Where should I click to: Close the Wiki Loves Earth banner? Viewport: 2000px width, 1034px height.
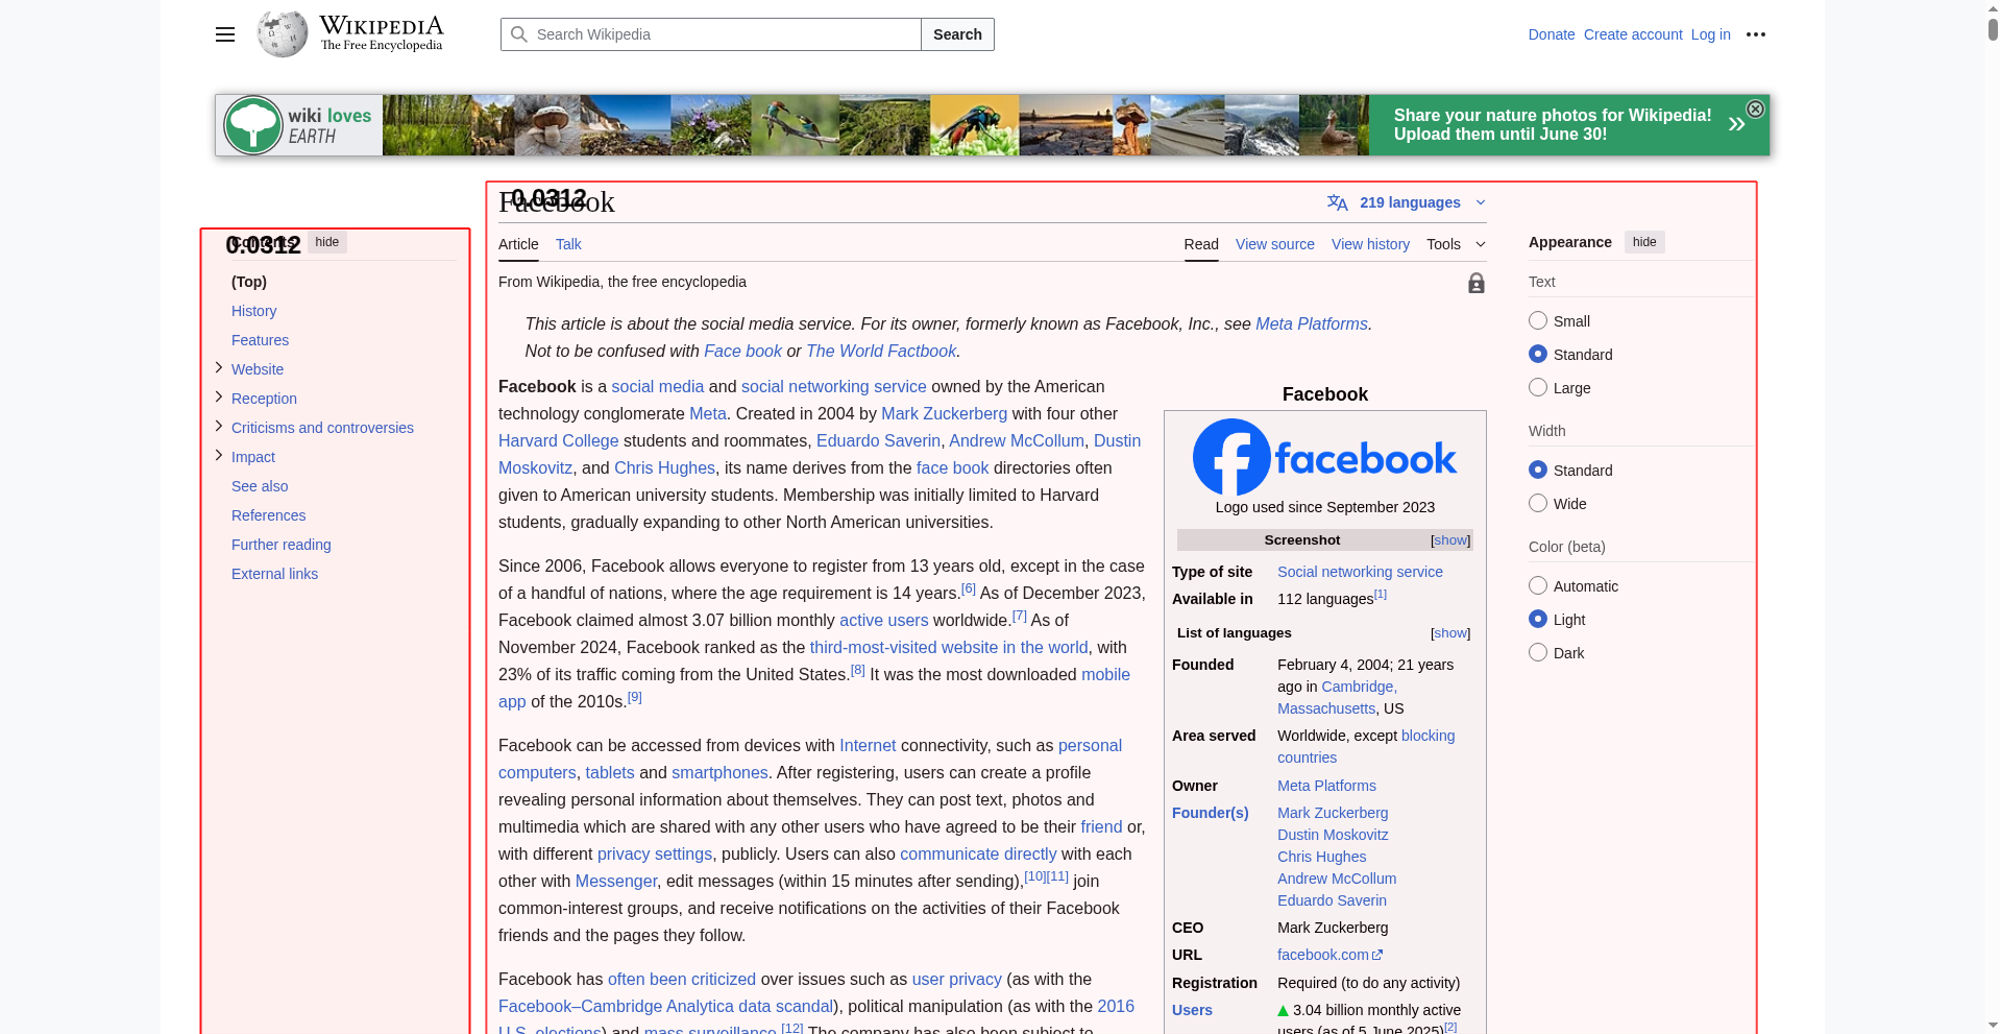click(1755, 109)
